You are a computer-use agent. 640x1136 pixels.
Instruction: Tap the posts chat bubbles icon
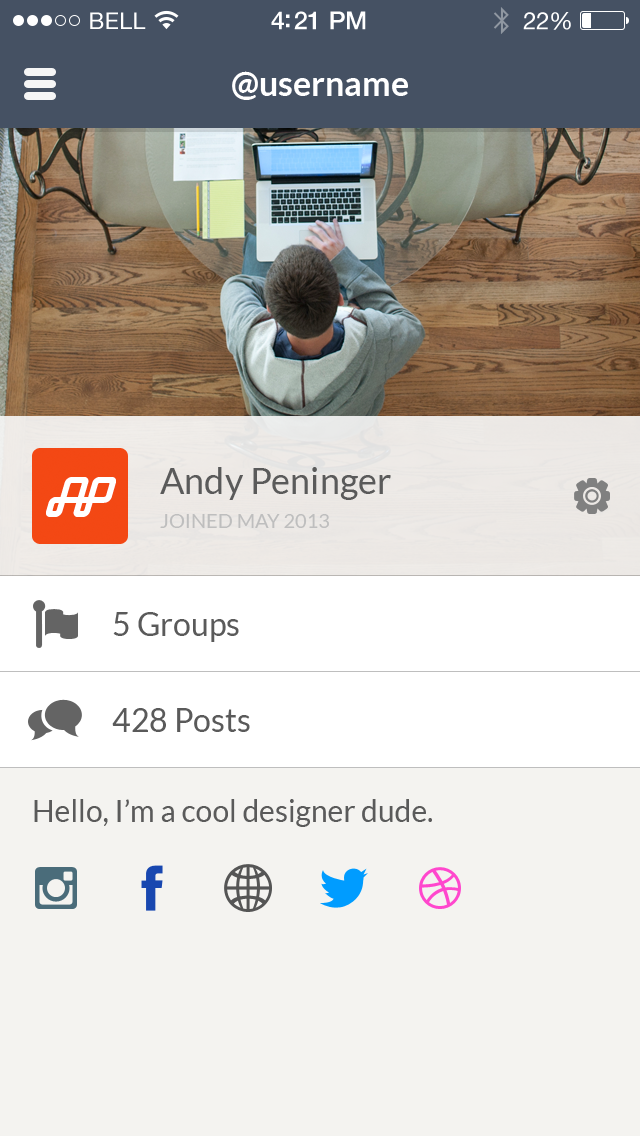[x=55, y=719]
